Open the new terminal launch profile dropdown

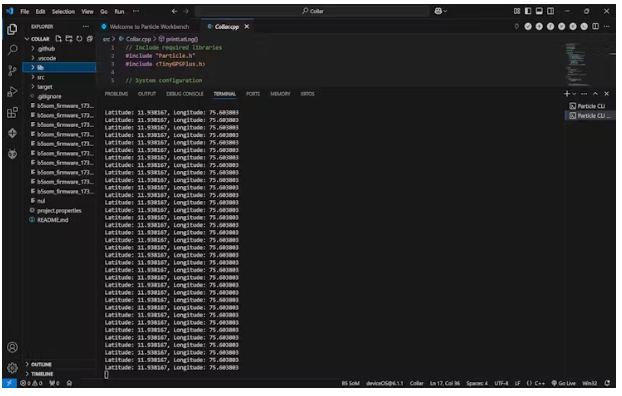click(x=574, y=94)
